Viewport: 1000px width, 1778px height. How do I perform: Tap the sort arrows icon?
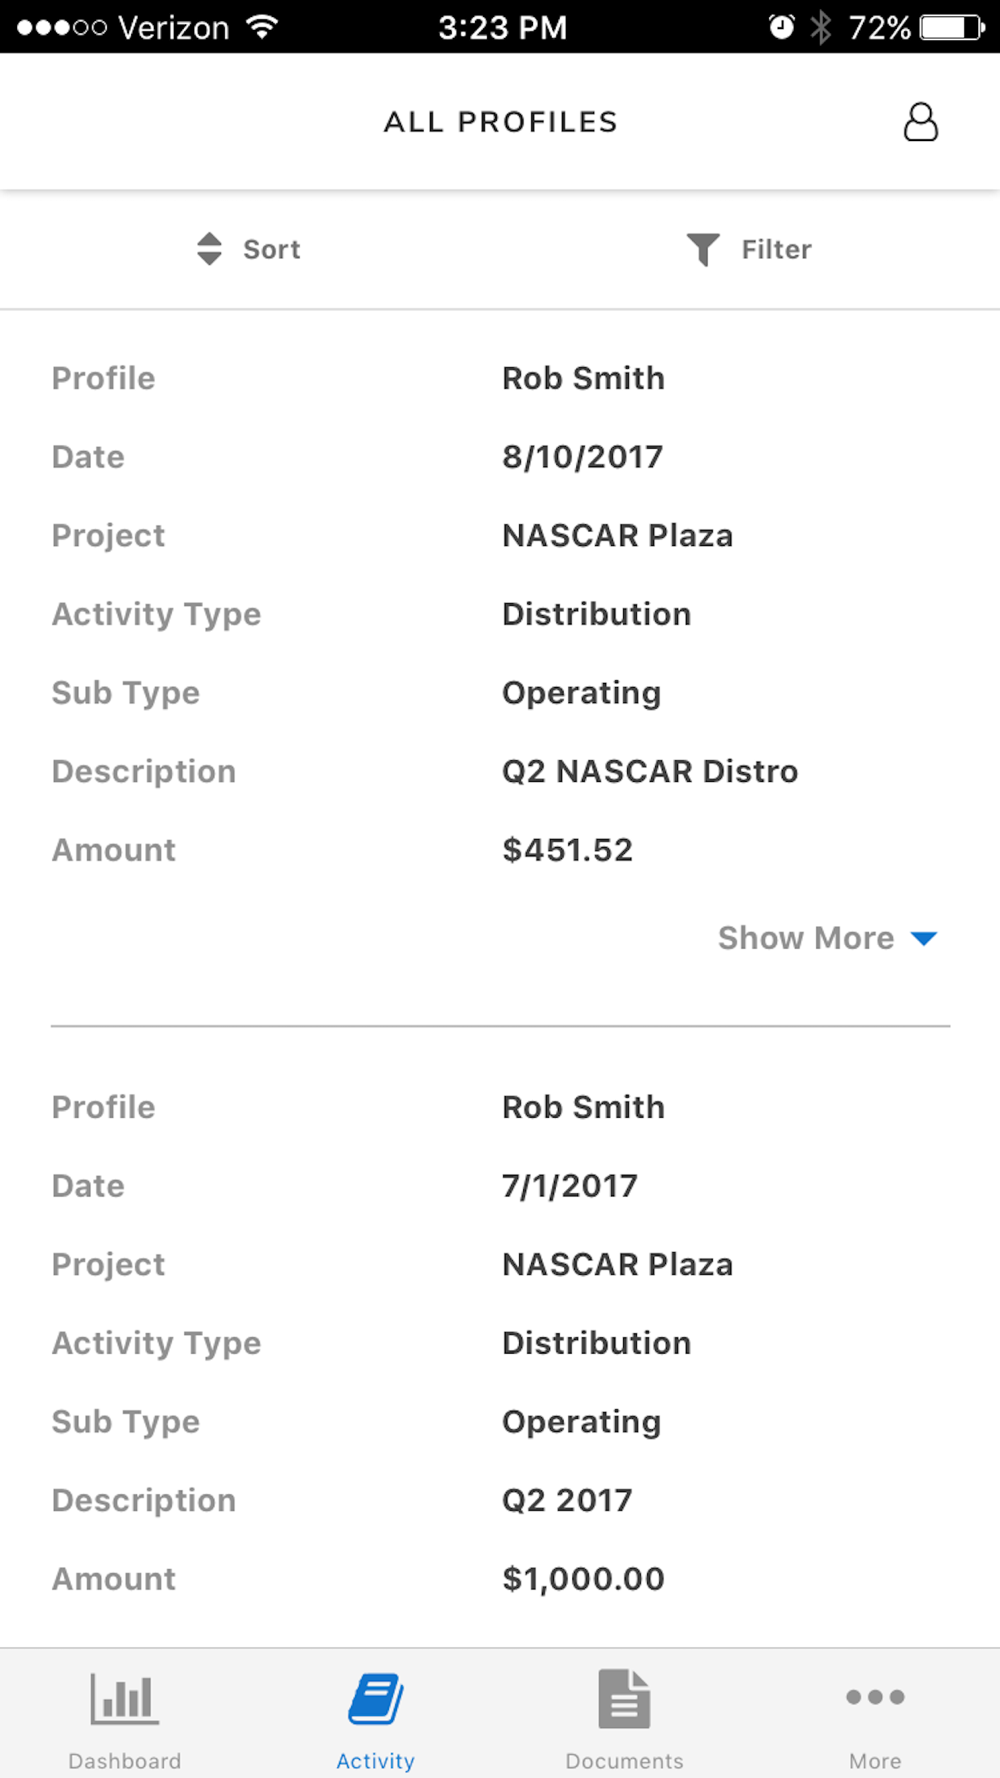click(209, 249)
